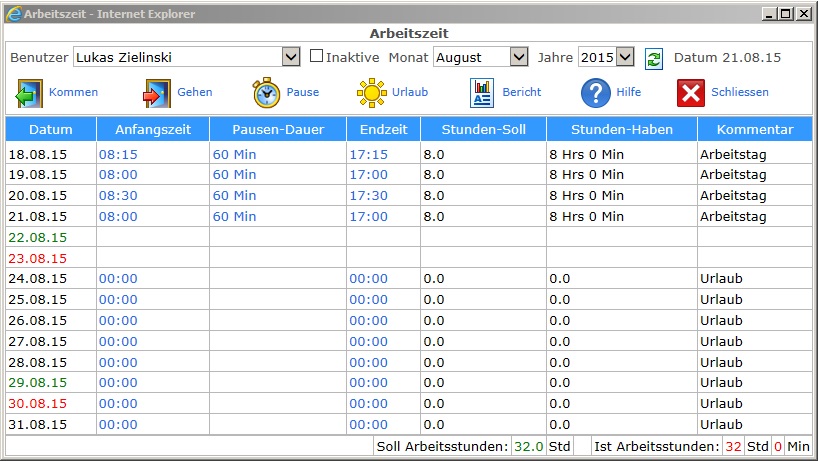818x461 pixels.
Task: Click Endzeit 17:30 link for 20.08.15
Action: (368, 196)
